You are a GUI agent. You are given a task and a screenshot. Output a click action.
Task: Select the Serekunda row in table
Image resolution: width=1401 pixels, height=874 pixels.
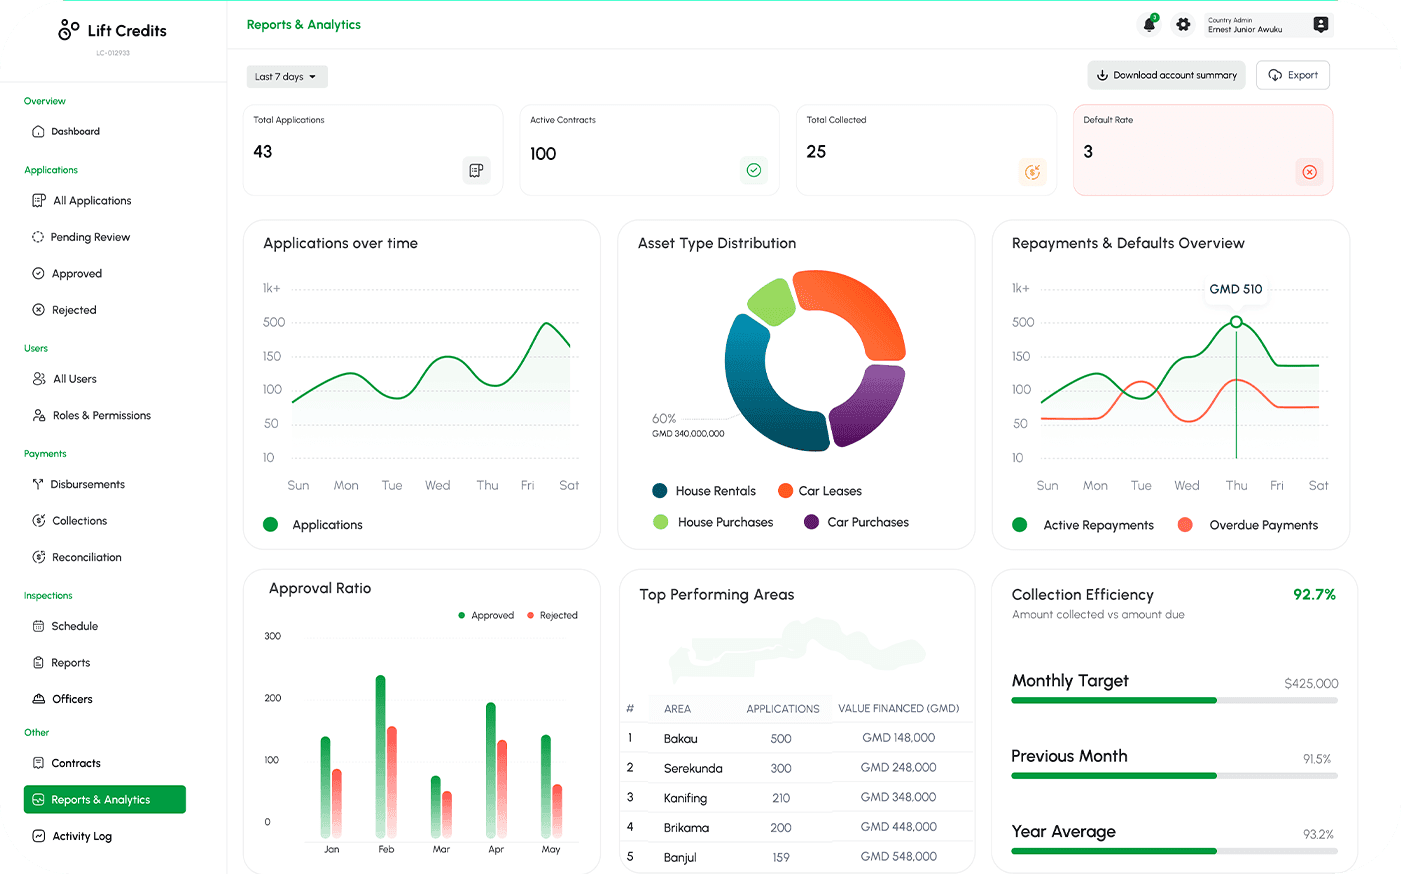coord(797,768)
